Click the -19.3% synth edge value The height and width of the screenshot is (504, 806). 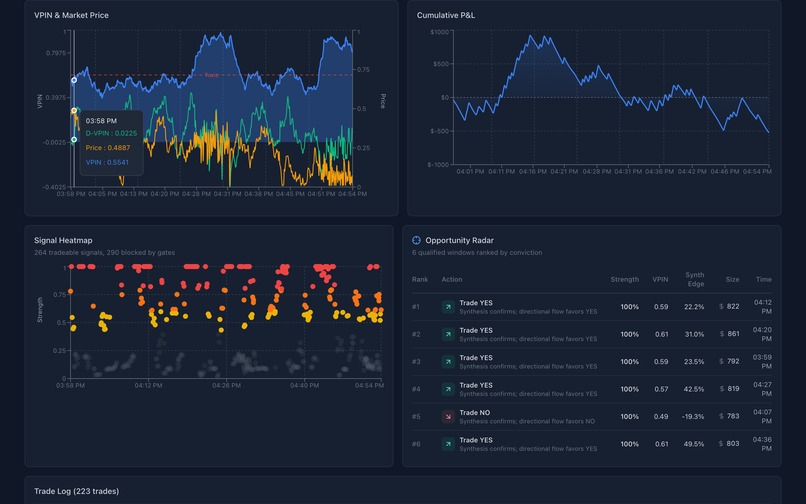pyautogui.click(x=692, y=417)
